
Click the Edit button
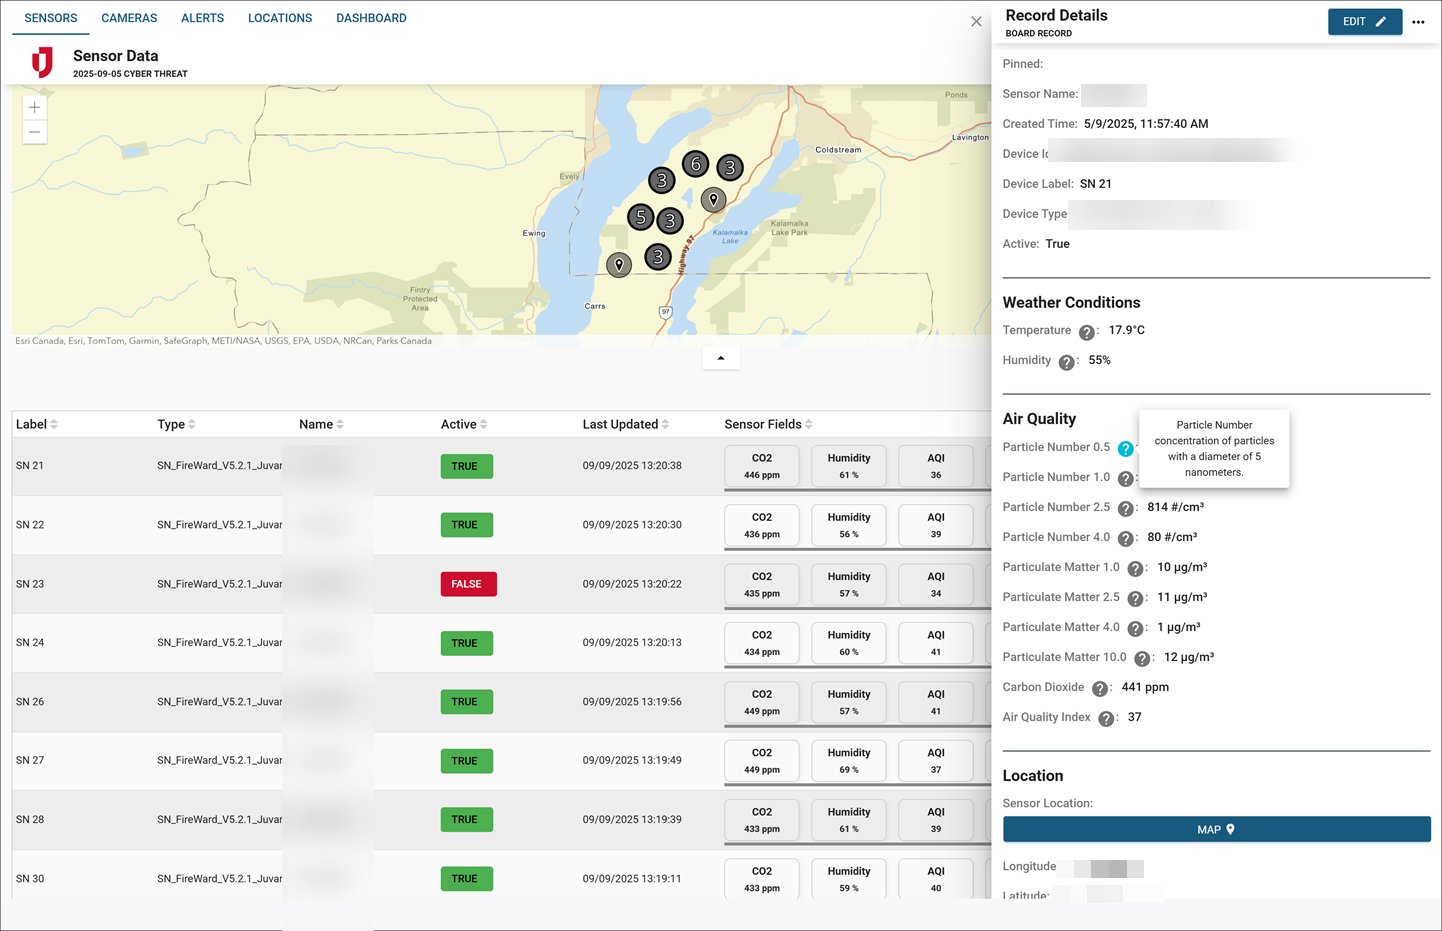[x=1364, y=22]
